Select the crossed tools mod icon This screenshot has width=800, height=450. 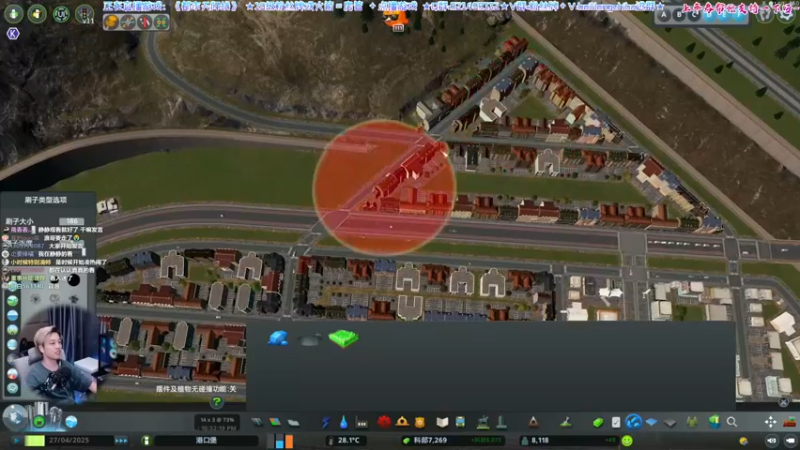(128, 22)
